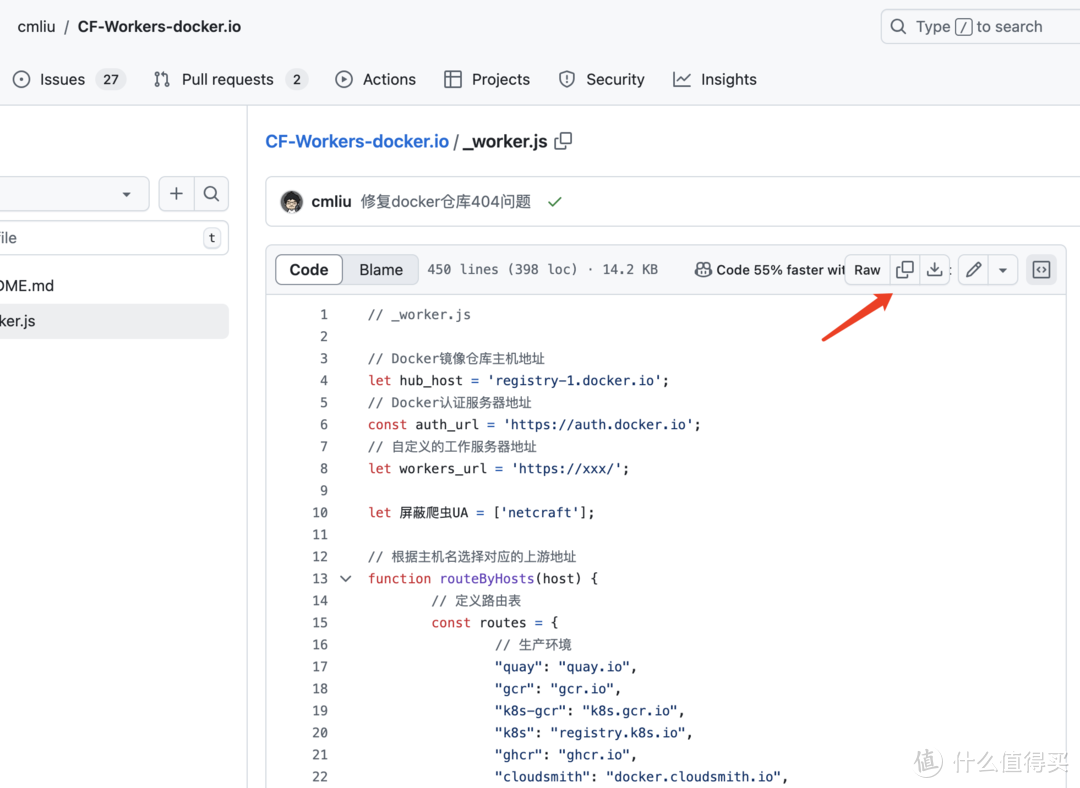Edit the file with the pencil icon
The image size is (1080, 788).
[x=971, y=269]
